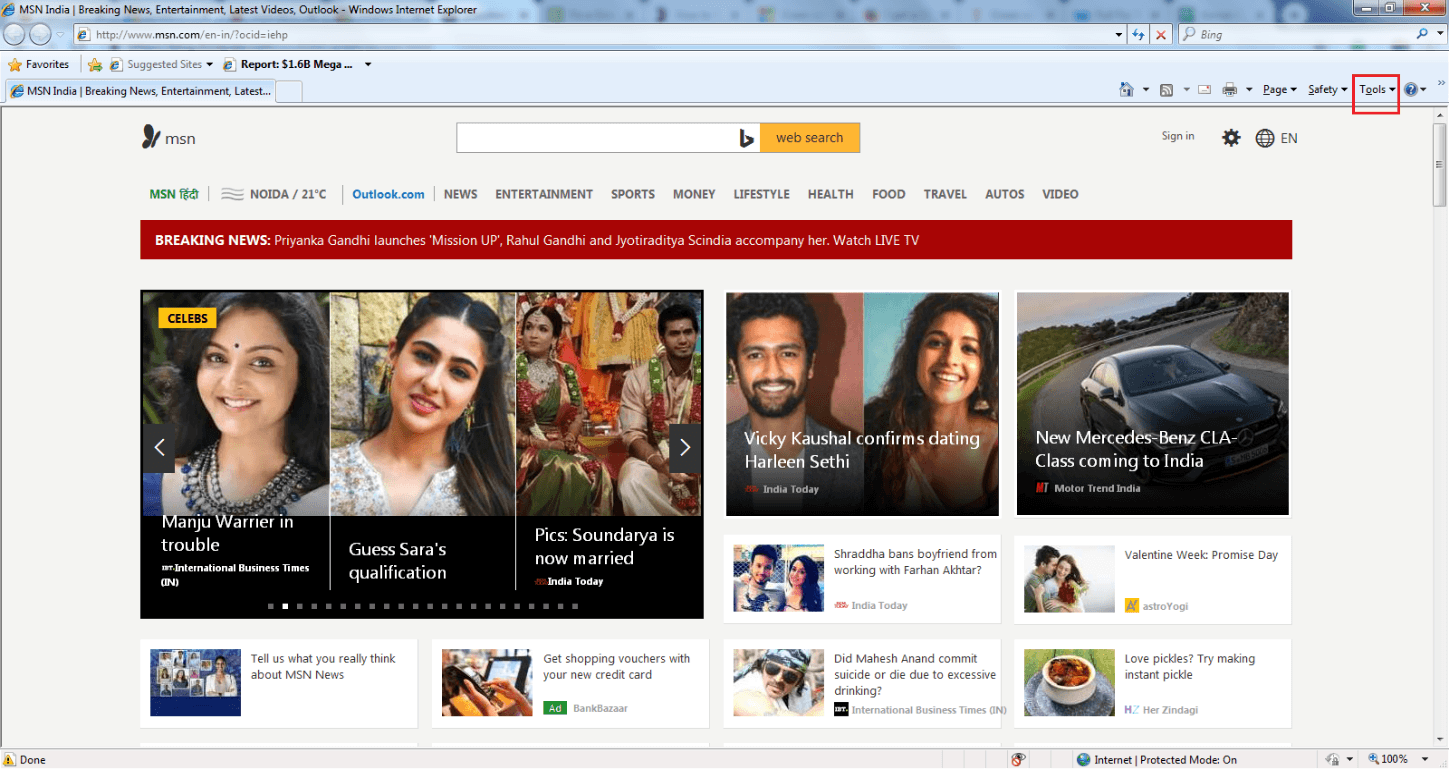Open New Mercedes-Benz CLA-Class story
The image size is (1449, 769).
pyautogui.click(x=1152, y=404)
